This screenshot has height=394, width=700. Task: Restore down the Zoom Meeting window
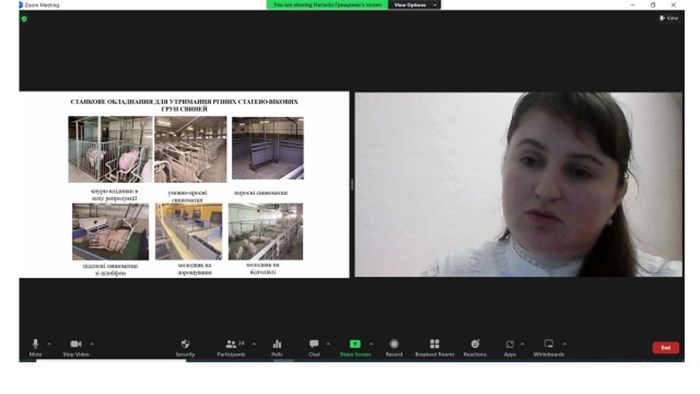click(653, 5)
